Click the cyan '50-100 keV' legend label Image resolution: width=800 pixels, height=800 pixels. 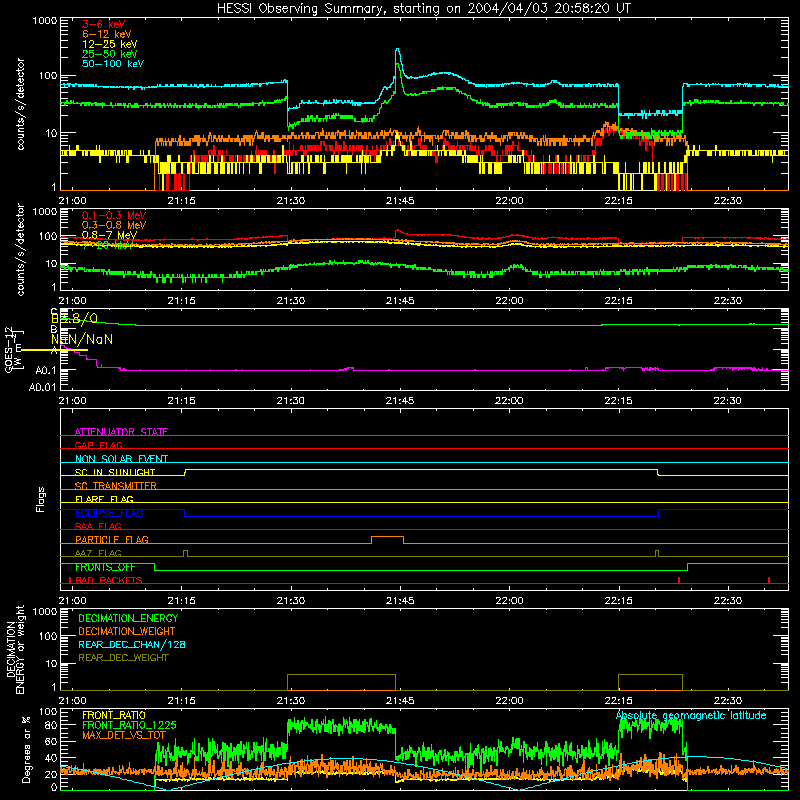click(x=113, y=64)
